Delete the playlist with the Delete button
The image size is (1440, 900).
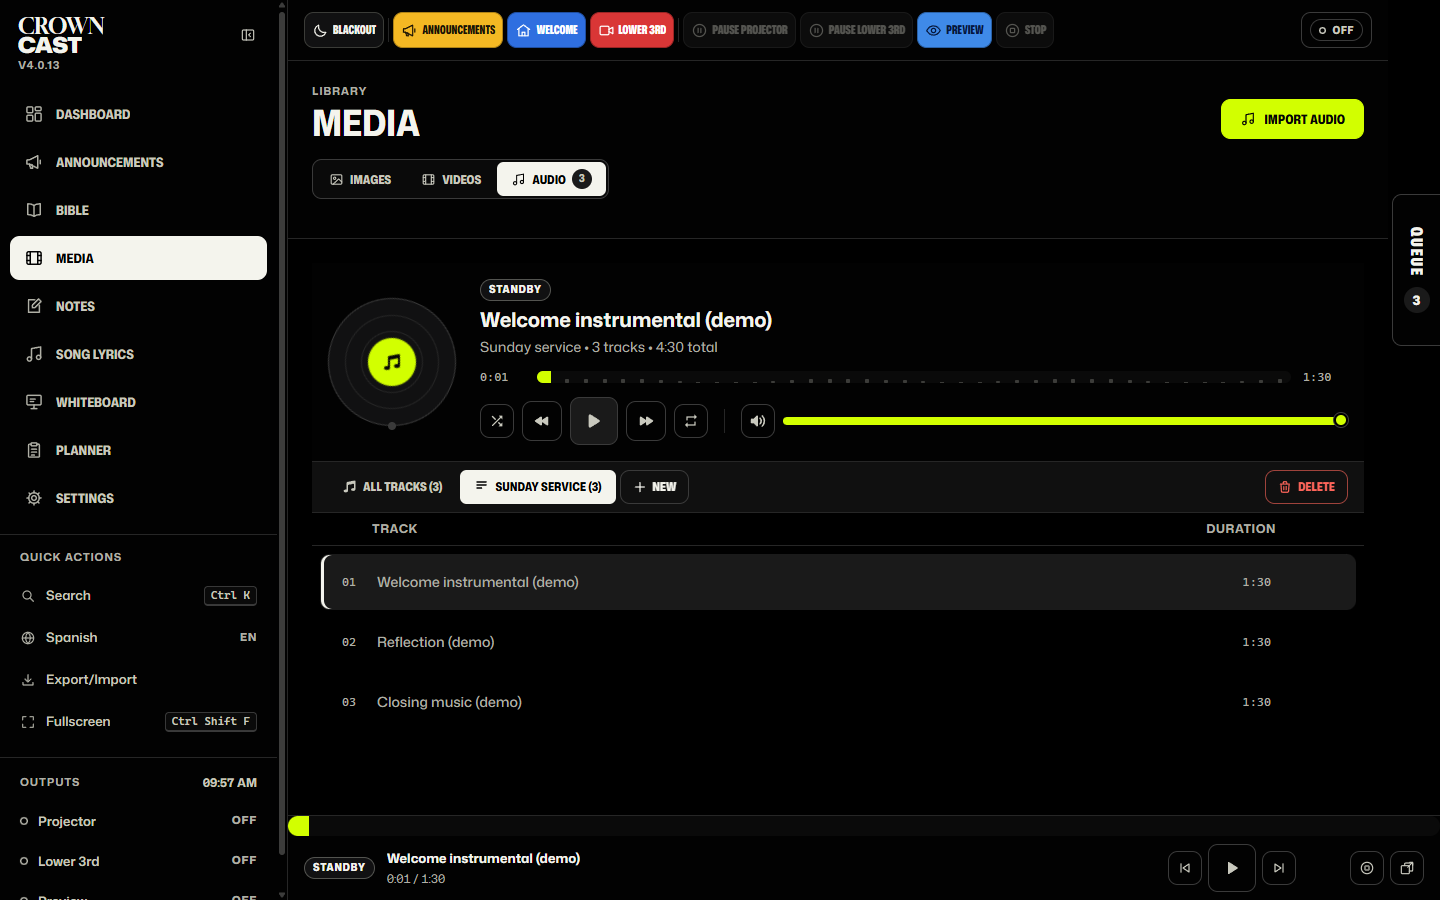tap(1306, 487)
